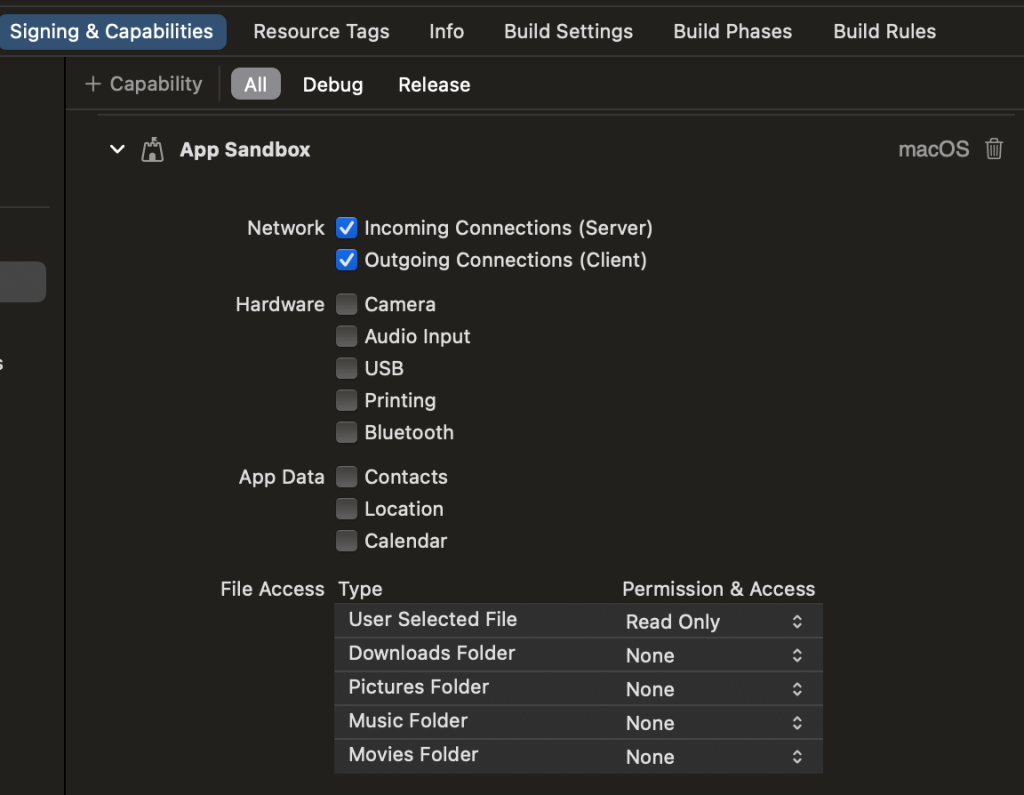Tick the Audio Input checkbox
Image resolution: width=1024 pixels, height=795 pixels.
(347, 336)
